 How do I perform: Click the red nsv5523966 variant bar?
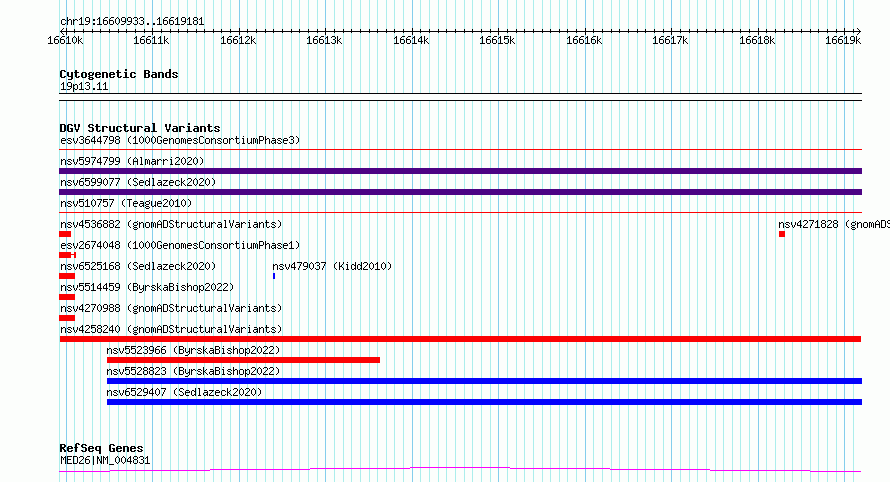pos(244,360)
